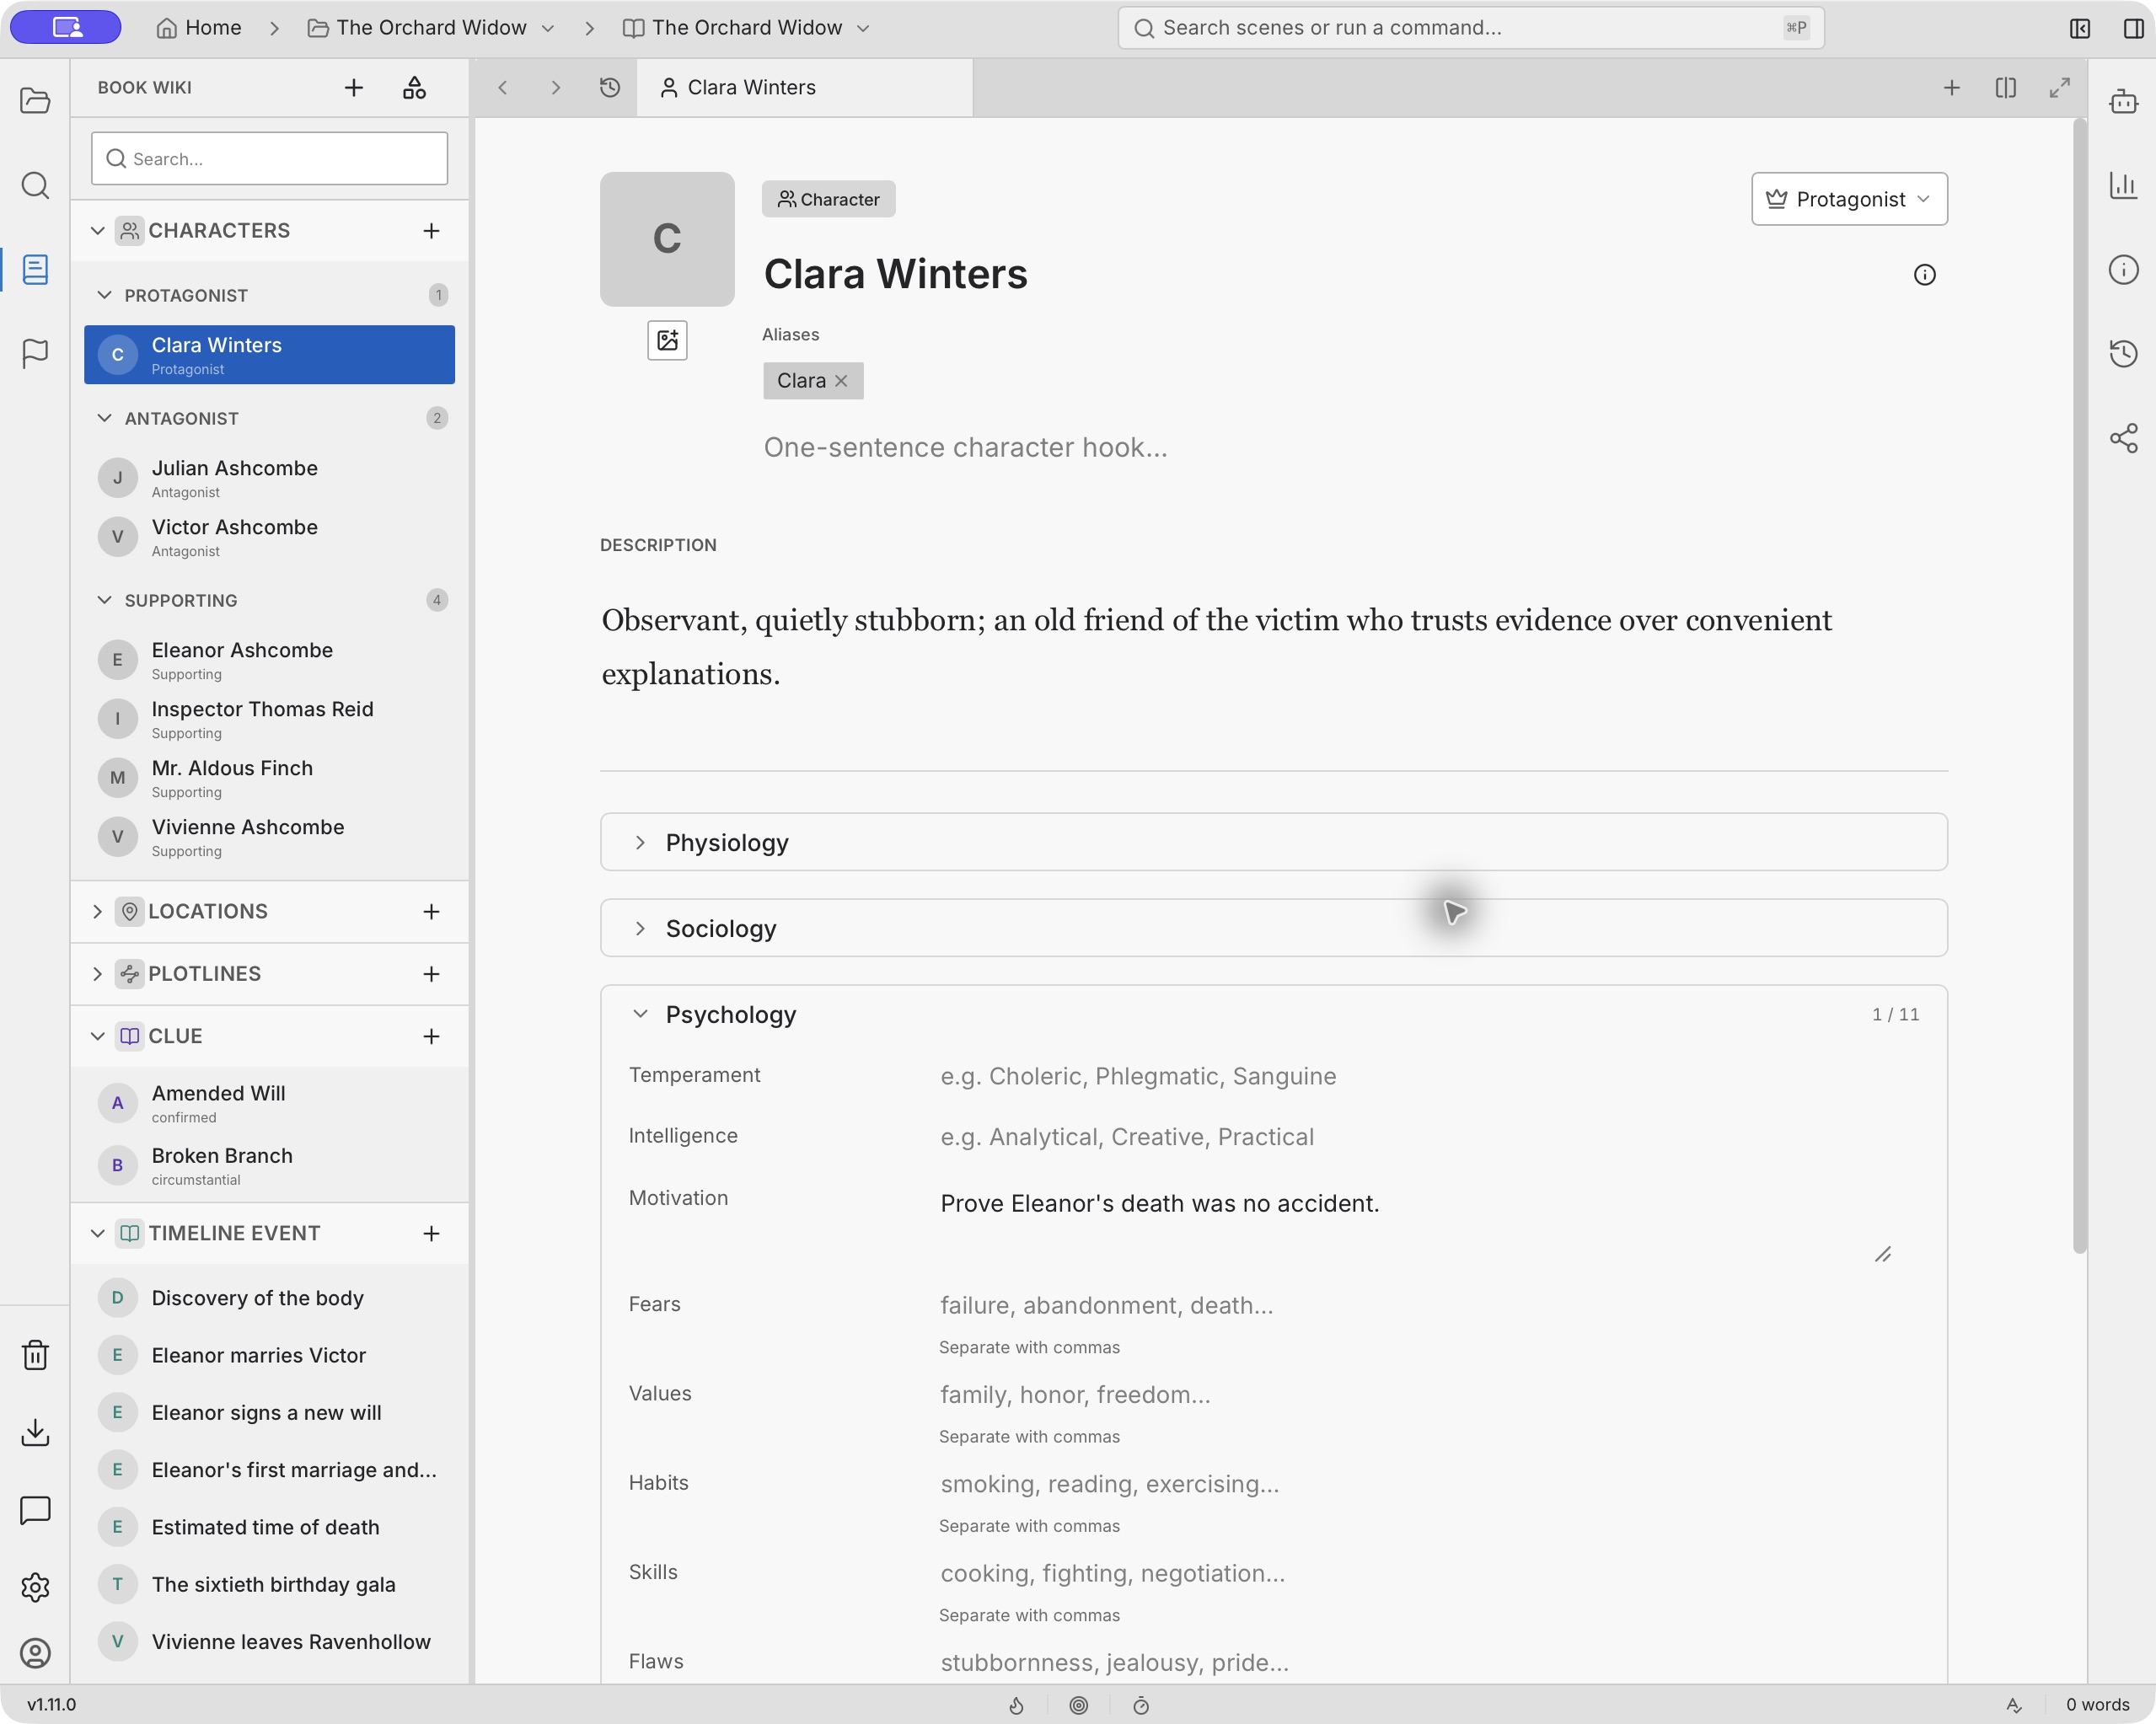Open the AI assistant robot icon

tap(2123, 101)
